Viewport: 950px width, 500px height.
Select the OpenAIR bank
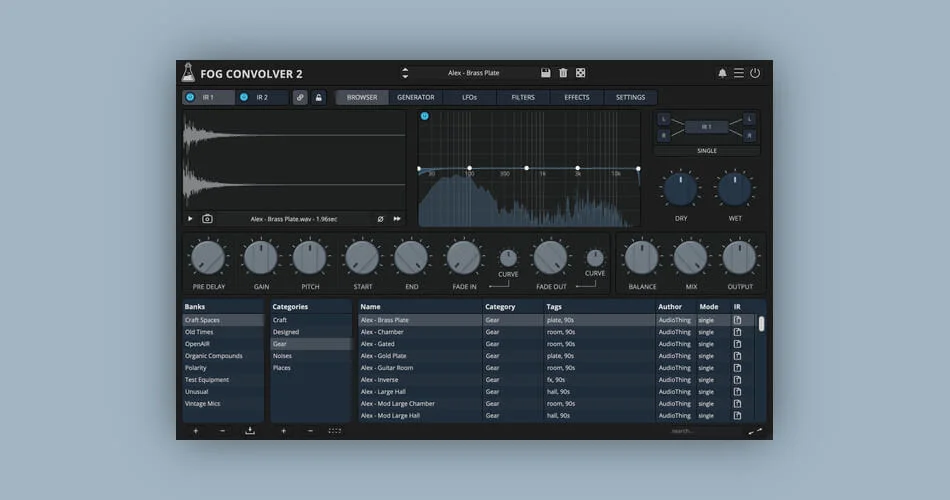(223, 344)
